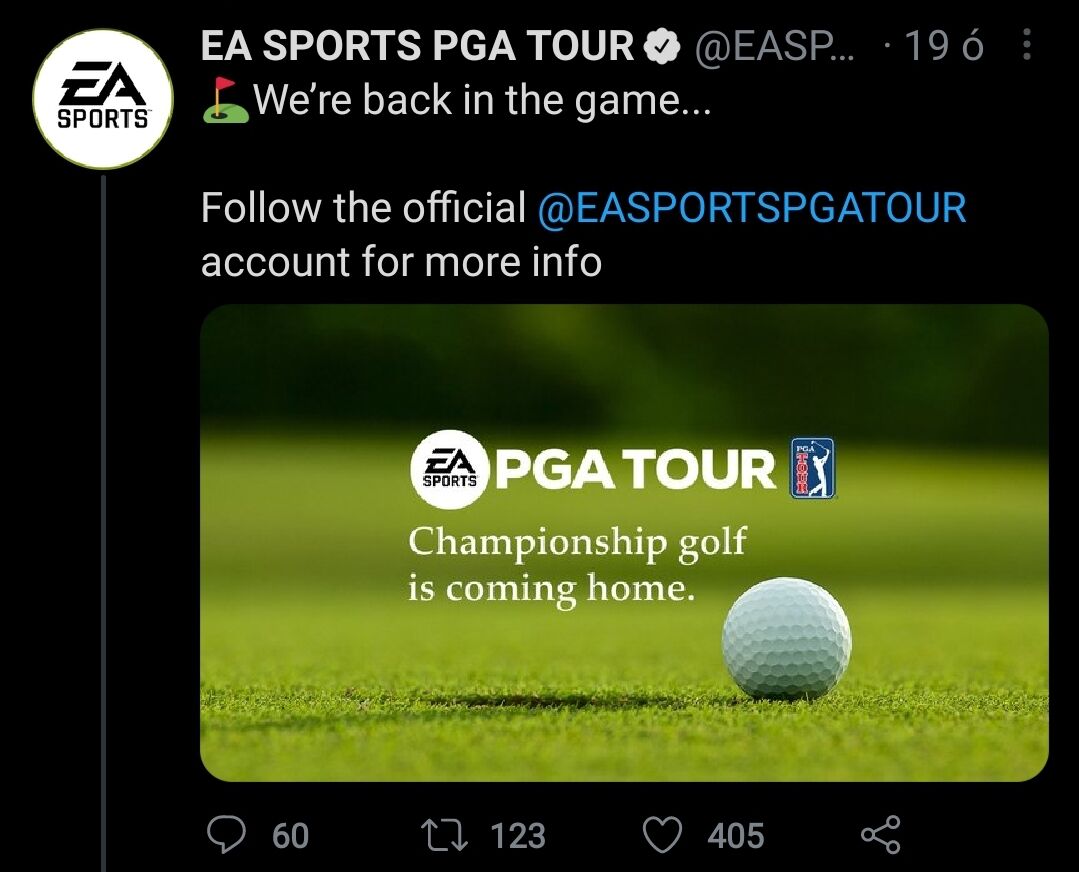The height and width of the screenshot is (872, 1079).
Task: Click the EA SPORTS PGA TOUR account name
Action: [x=417, y=46]
